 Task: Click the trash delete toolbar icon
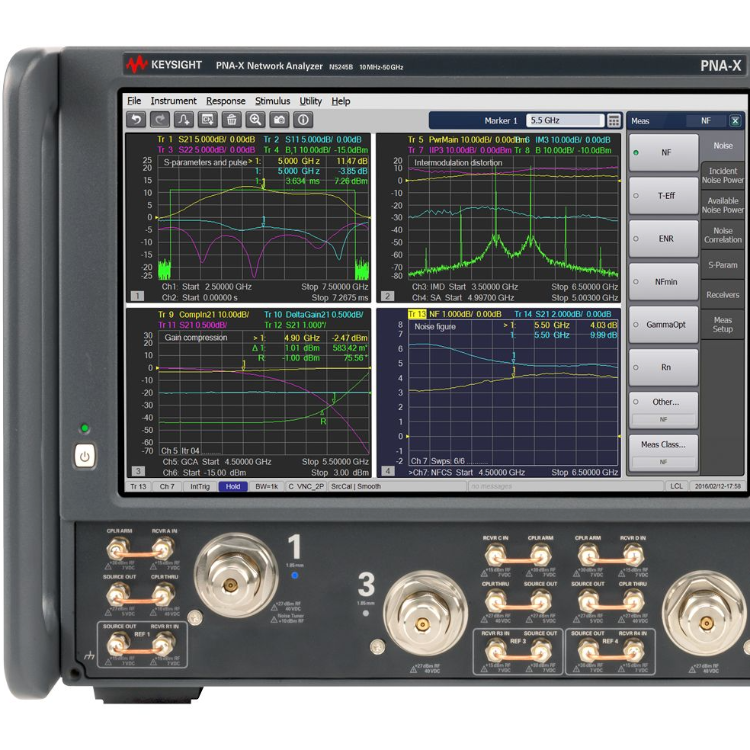[x=232, y=120]
